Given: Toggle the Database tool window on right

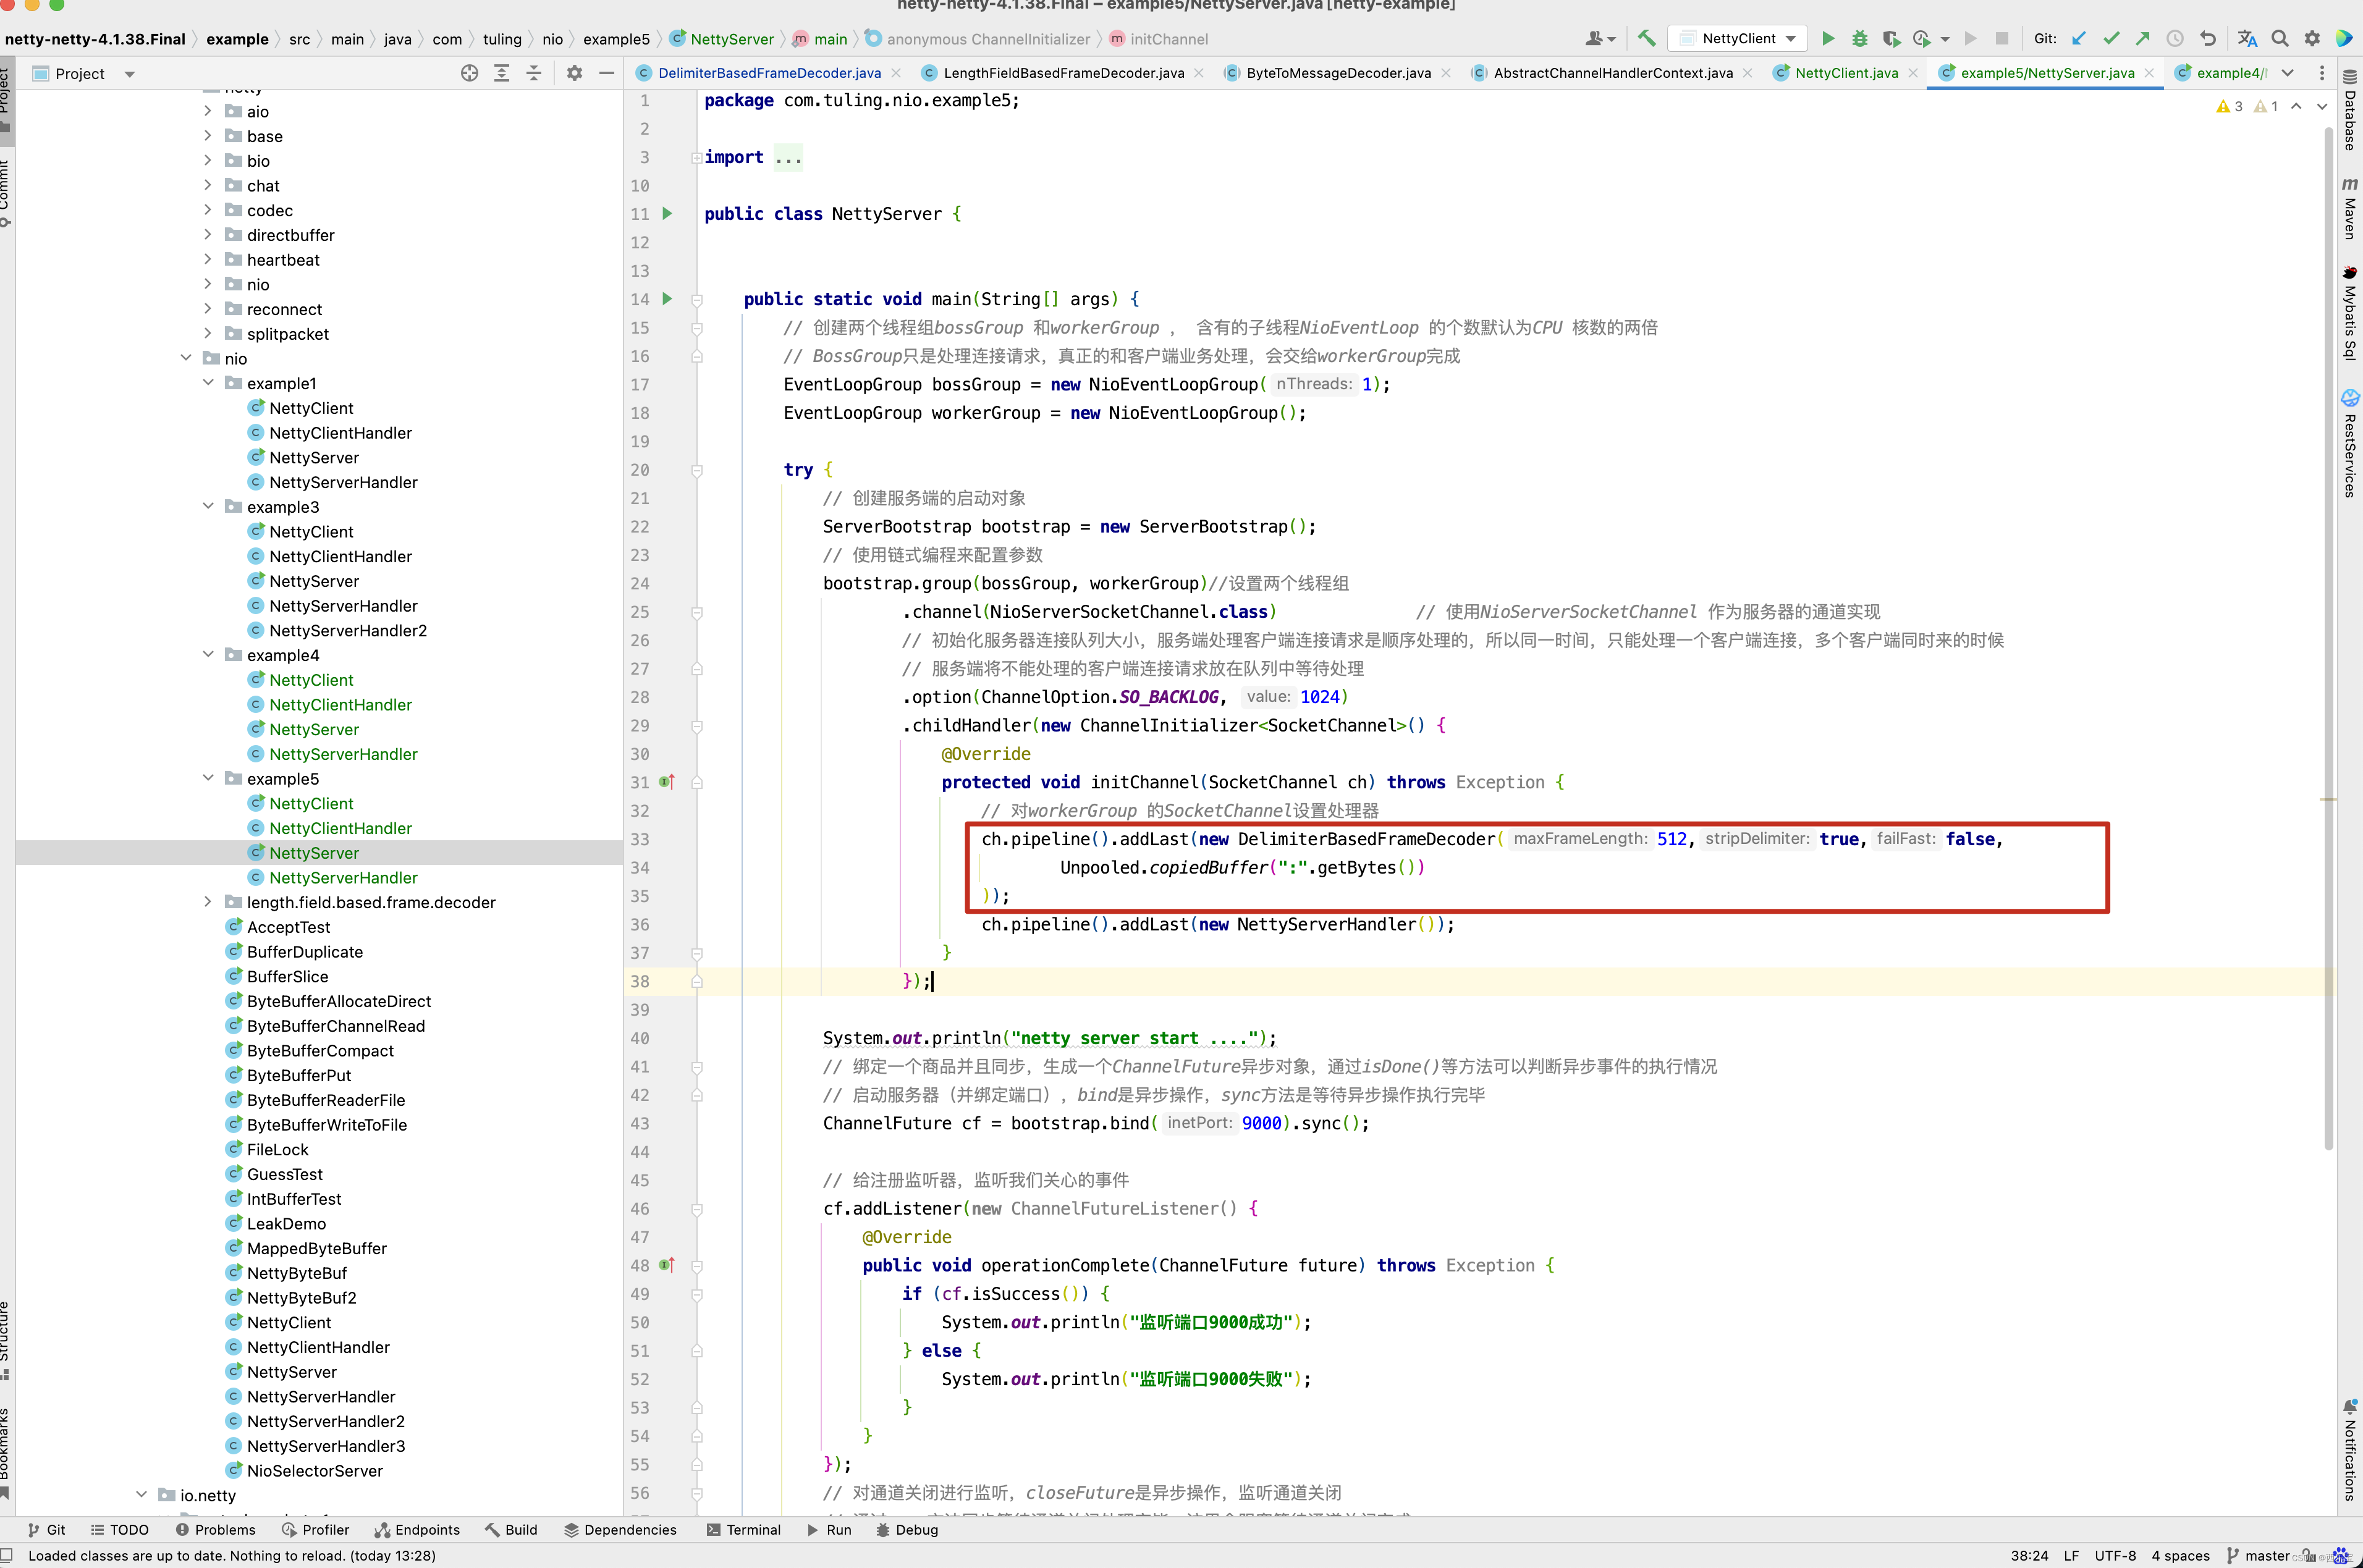Looking at the screenshot, I should (2350, 110).
